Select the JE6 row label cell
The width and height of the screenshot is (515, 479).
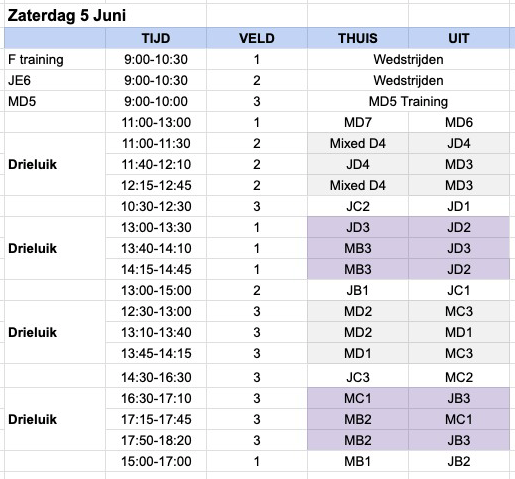55,80
